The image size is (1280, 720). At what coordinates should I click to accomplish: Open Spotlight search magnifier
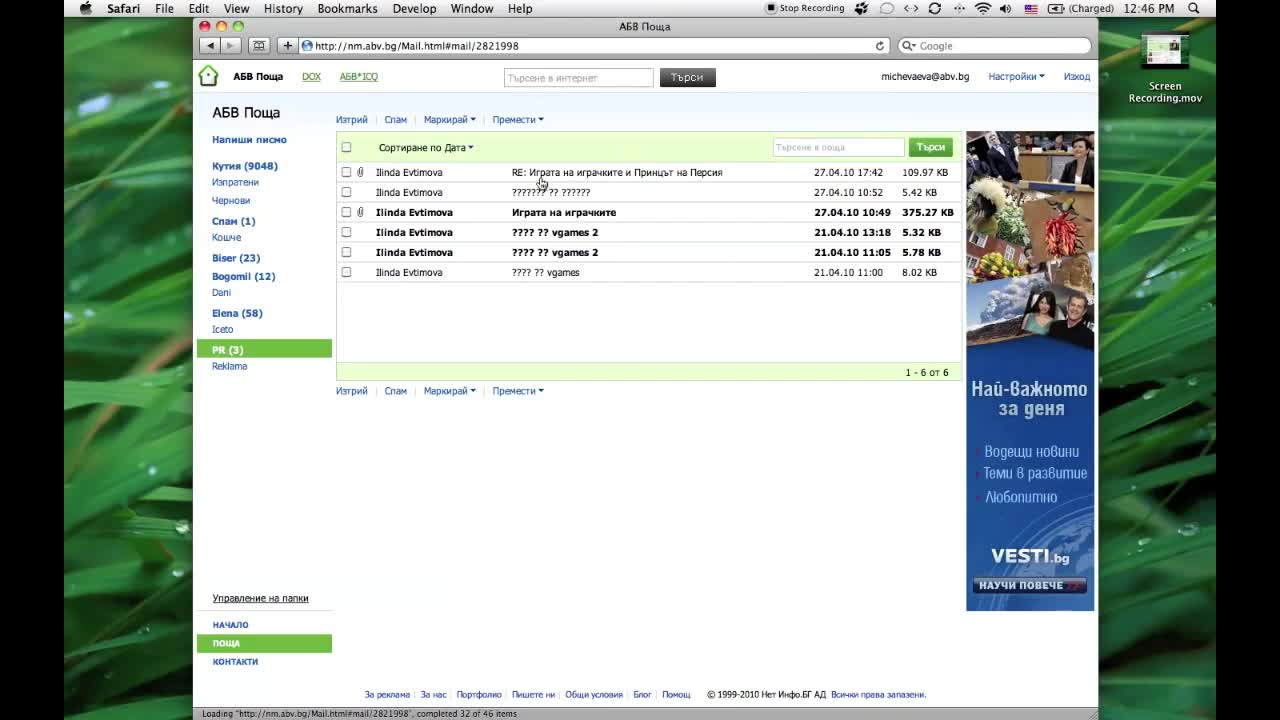pos(1194,8)
